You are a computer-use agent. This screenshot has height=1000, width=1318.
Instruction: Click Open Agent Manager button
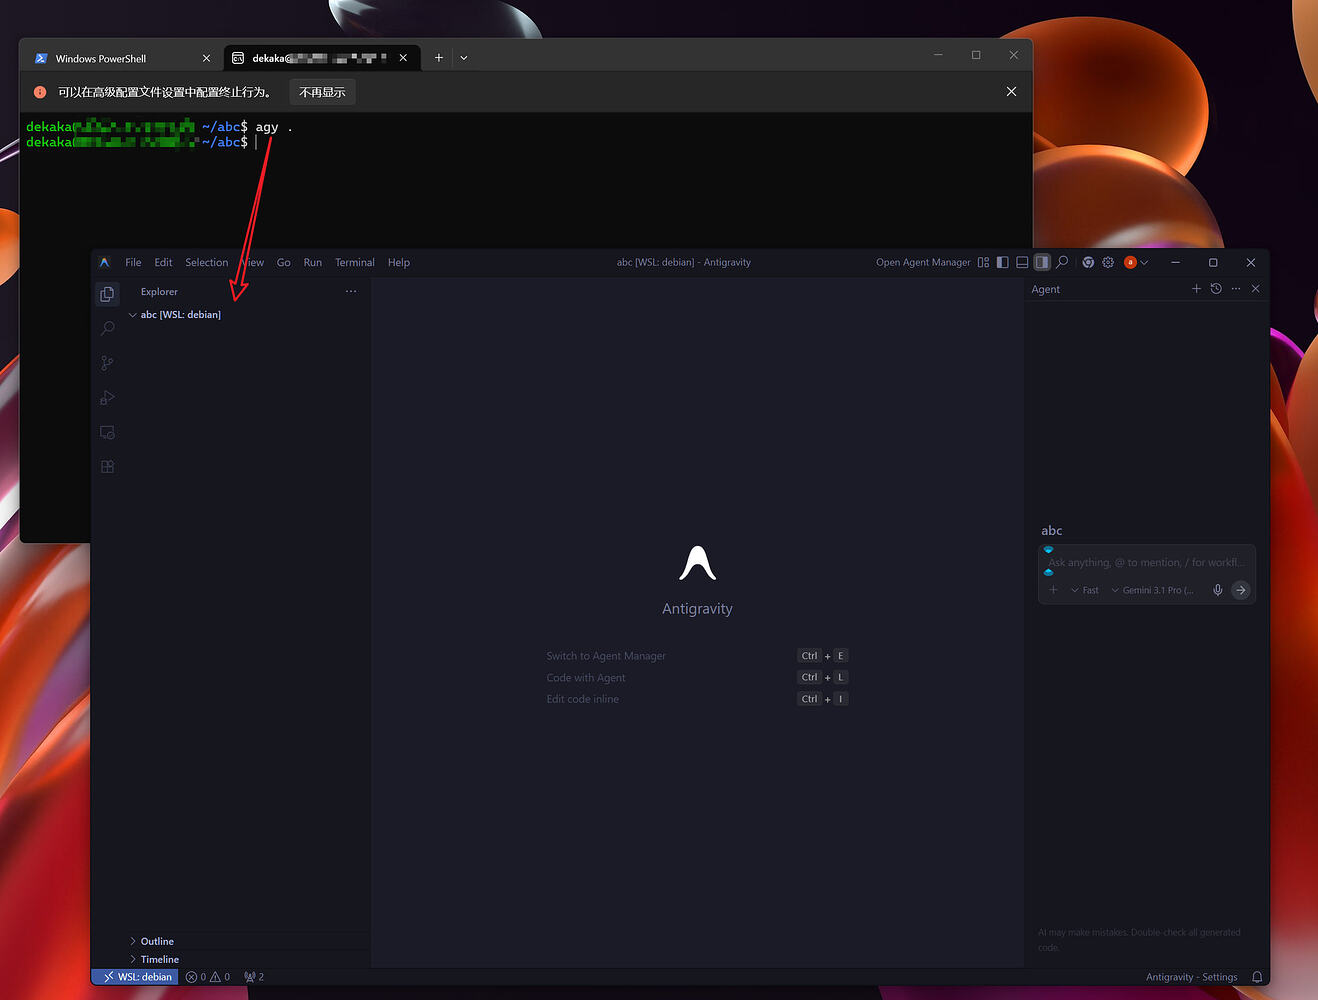[x=923, y=262]
